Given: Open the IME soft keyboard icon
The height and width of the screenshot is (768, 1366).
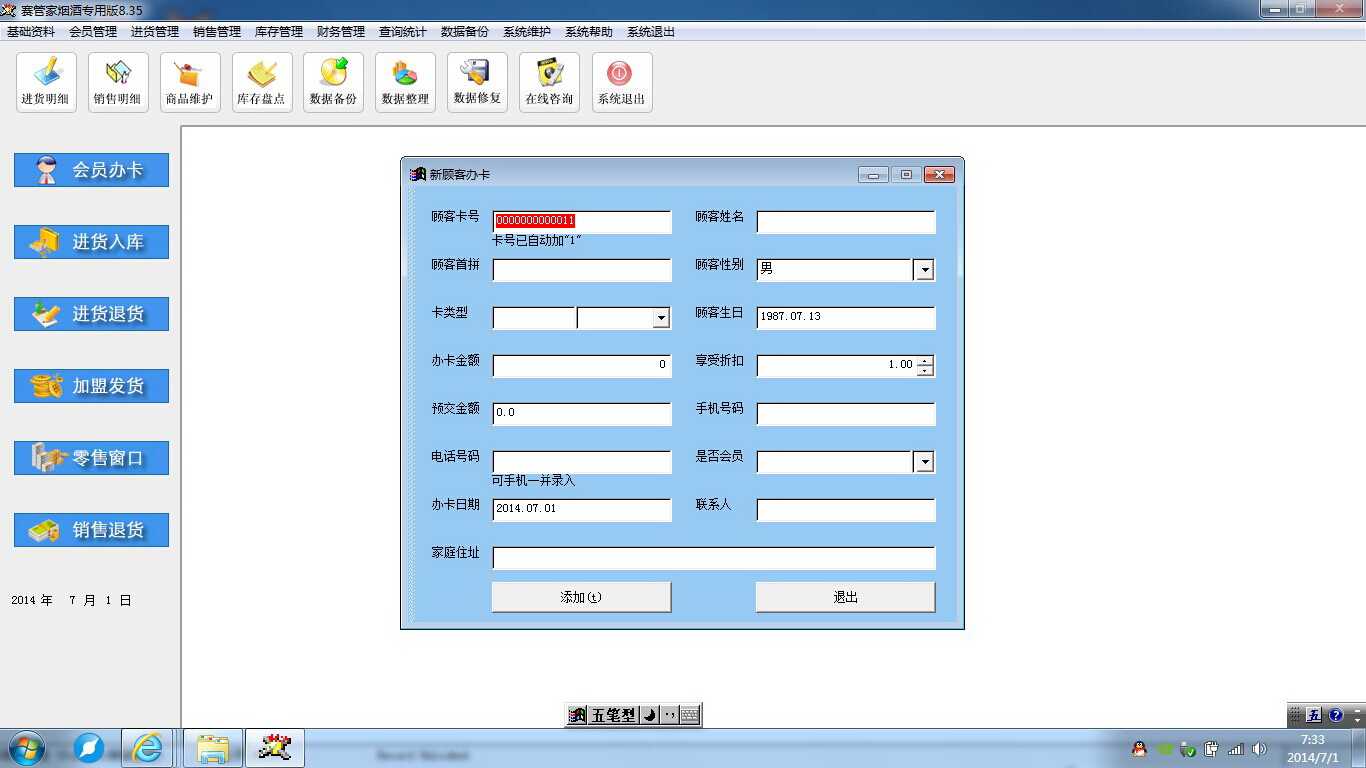Looking at the screenshot, I should point(690,715).
